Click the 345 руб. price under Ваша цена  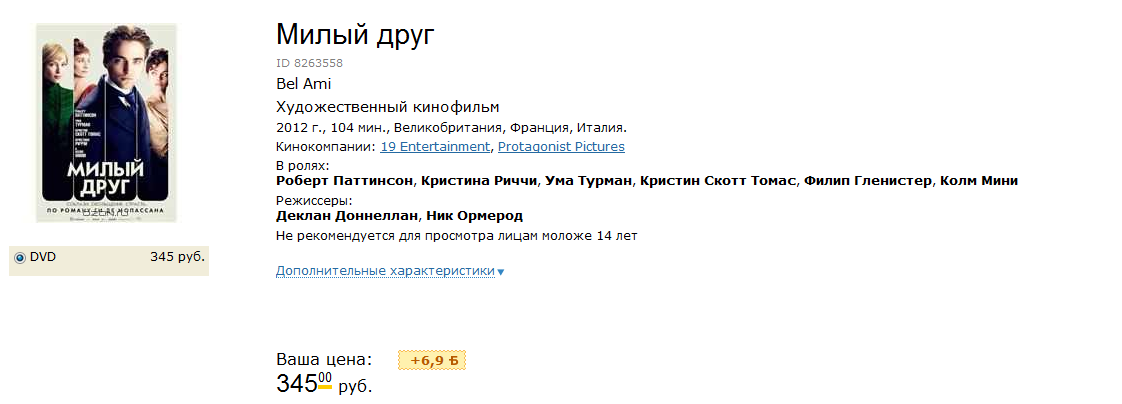point(322,384)
